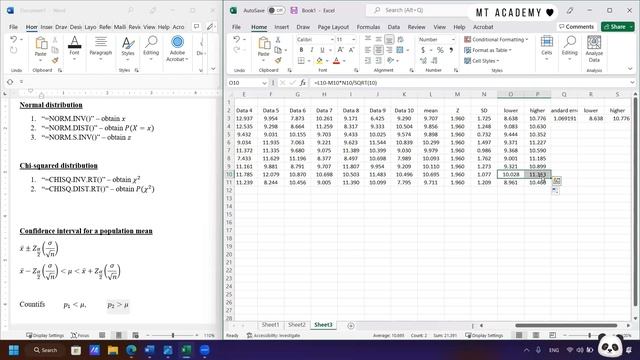Click the Undo arrow in Excel
This screenshot has height=360, width=640.
point(237,40)
